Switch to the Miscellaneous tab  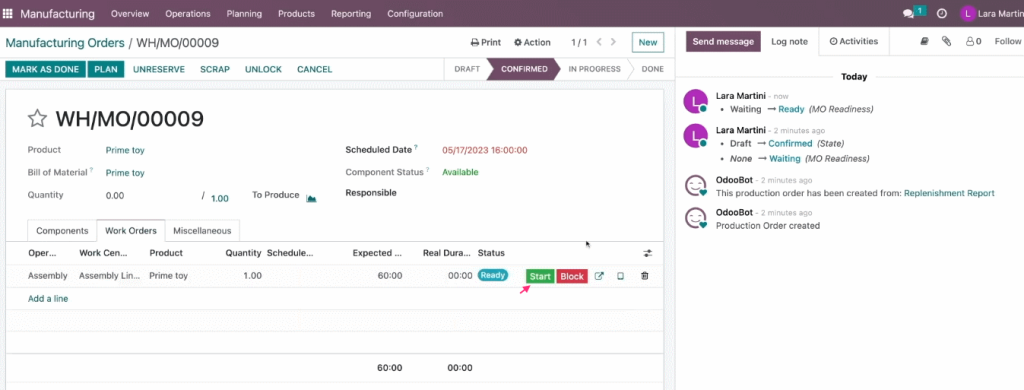coord(202,231)
